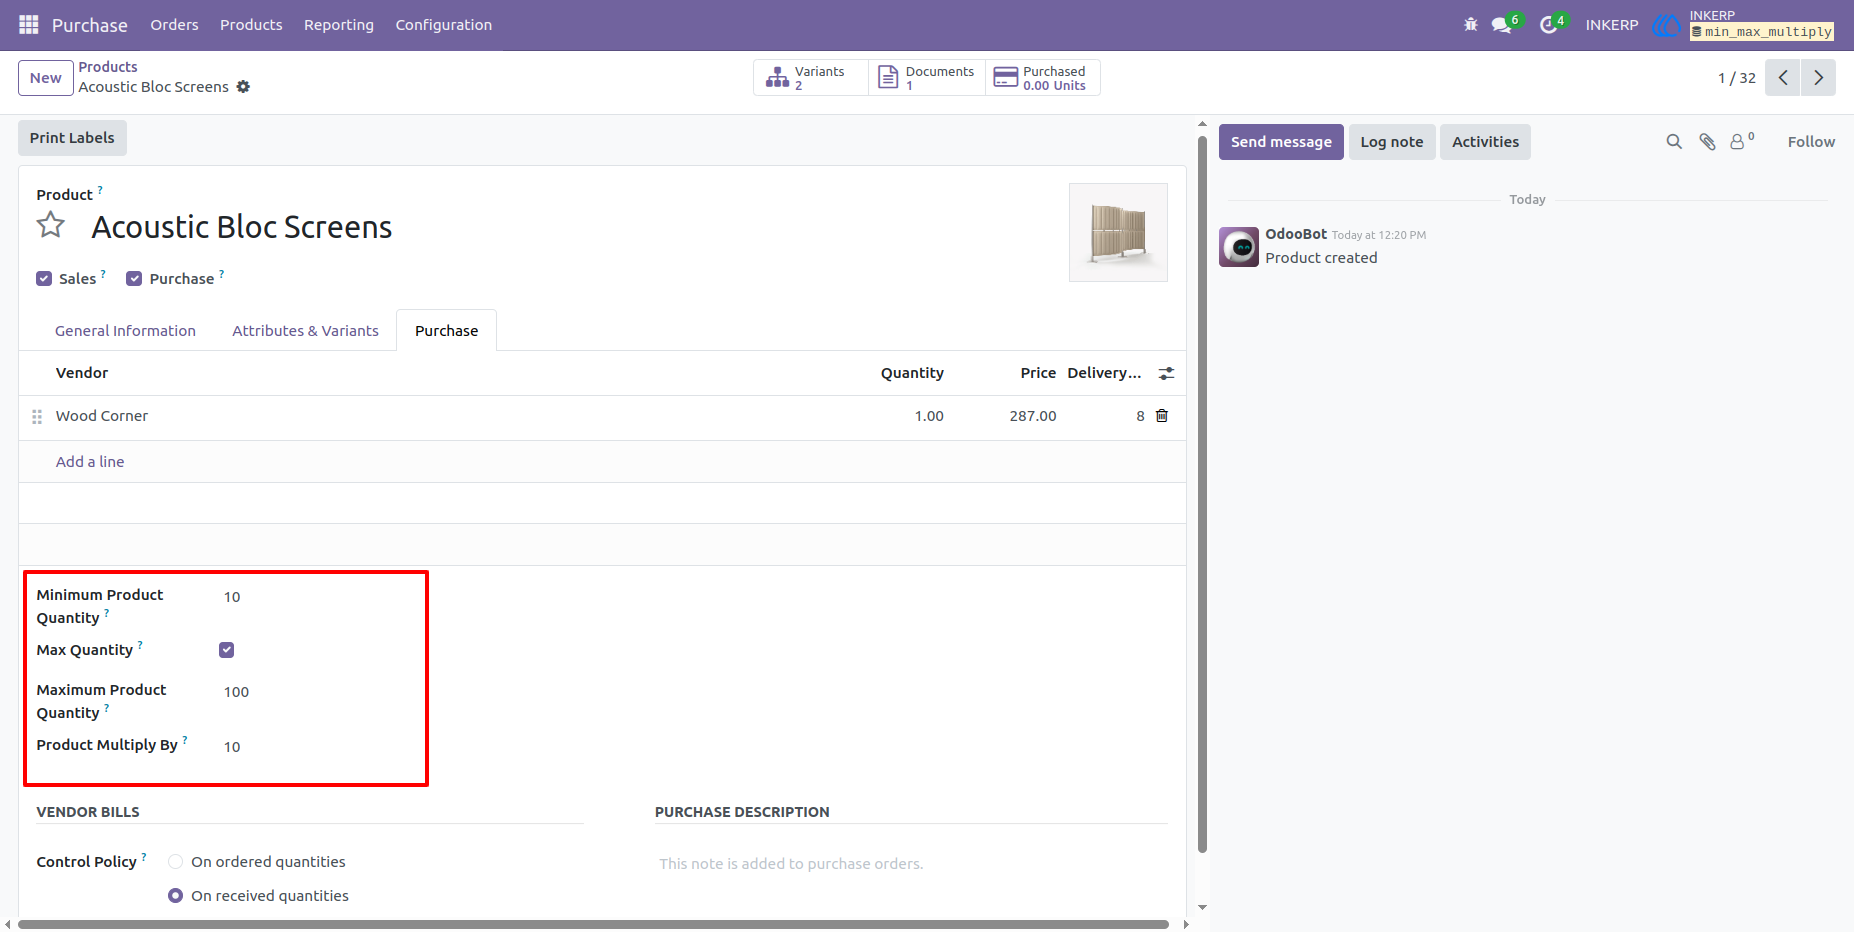Go to the previous product record

click(1783, 78)
